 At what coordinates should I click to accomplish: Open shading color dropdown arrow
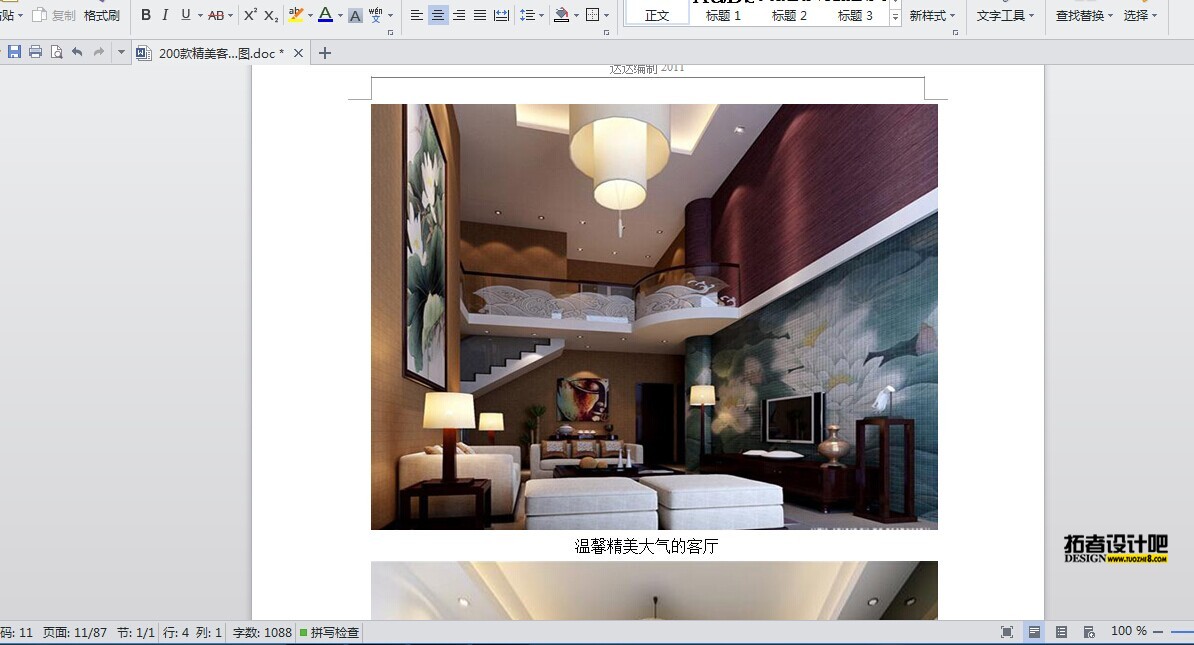[x=576, y=15]
